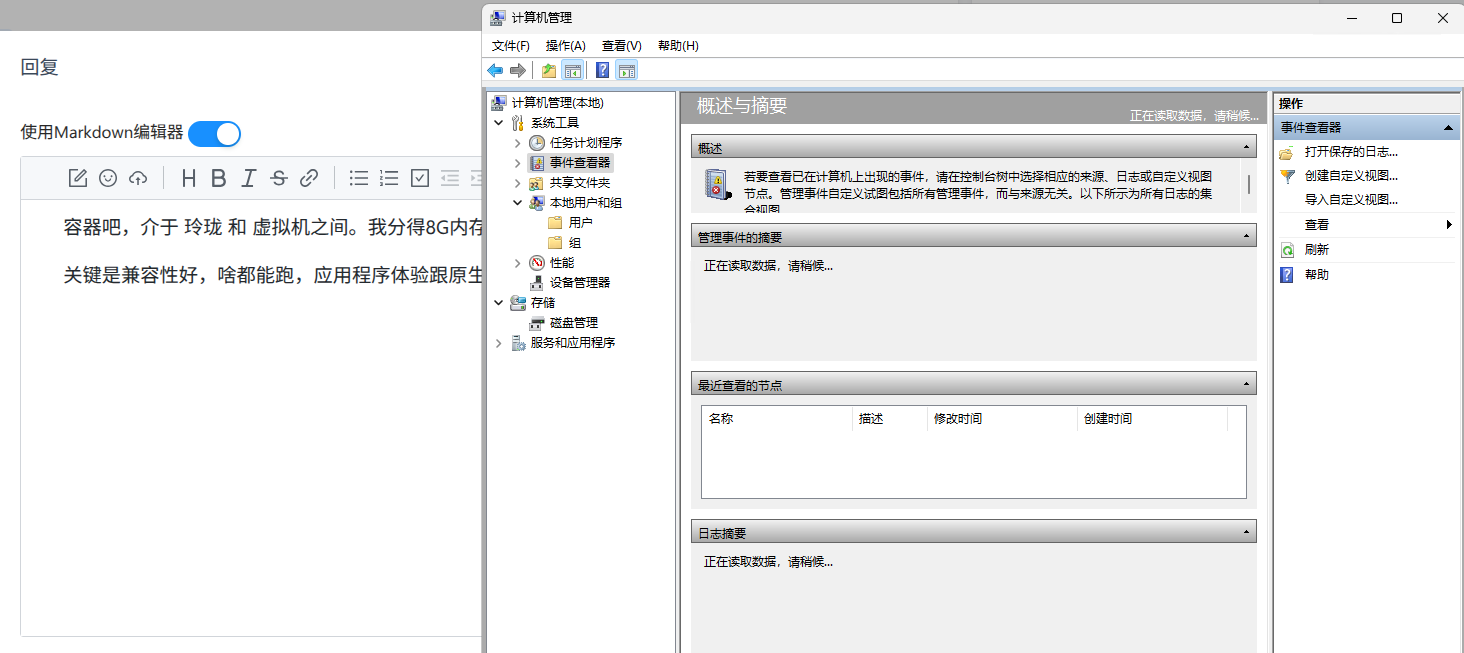The width and height of the screenshot is (1464, 653).
Task: Click the pencil edit icon in Markdown toolbar
Action: pos(78,178)
